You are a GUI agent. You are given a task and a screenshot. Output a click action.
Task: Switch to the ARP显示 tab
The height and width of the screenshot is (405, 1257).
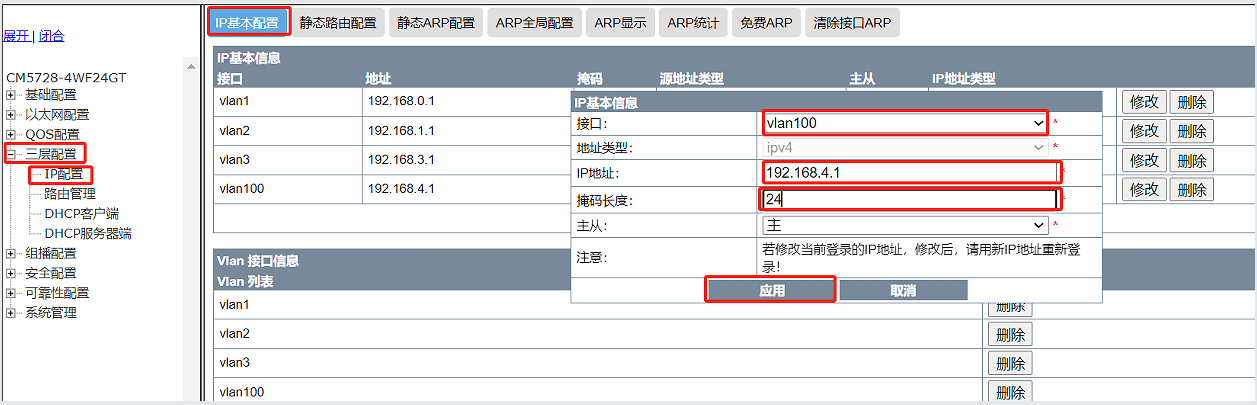(620, 23)
